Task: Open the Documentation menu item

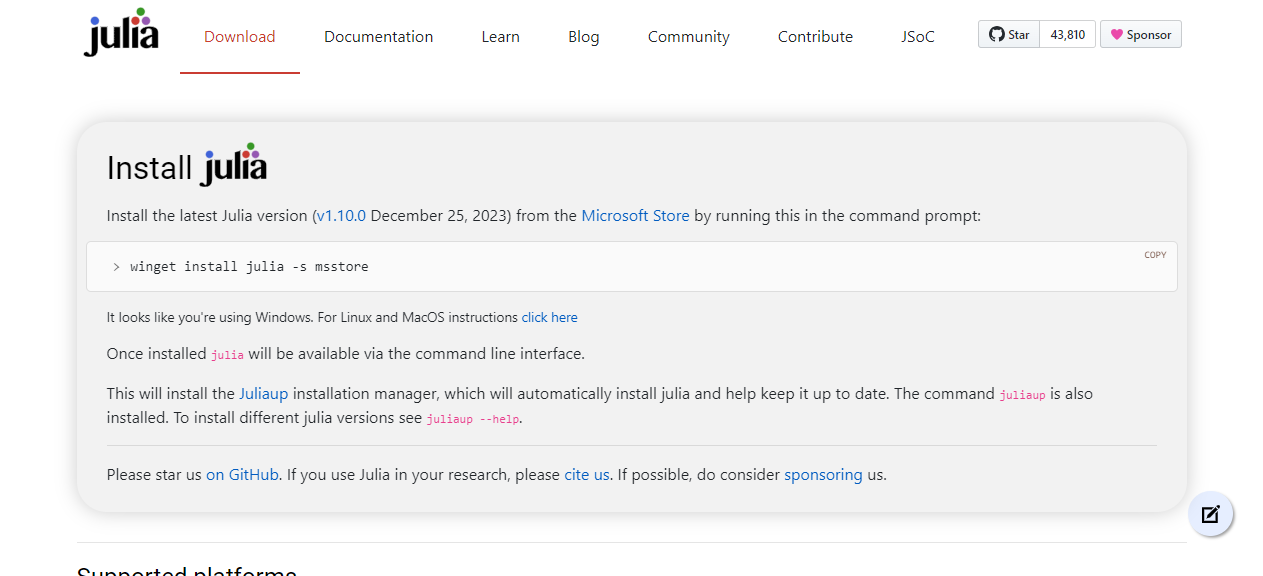Action: click(378, 37)
